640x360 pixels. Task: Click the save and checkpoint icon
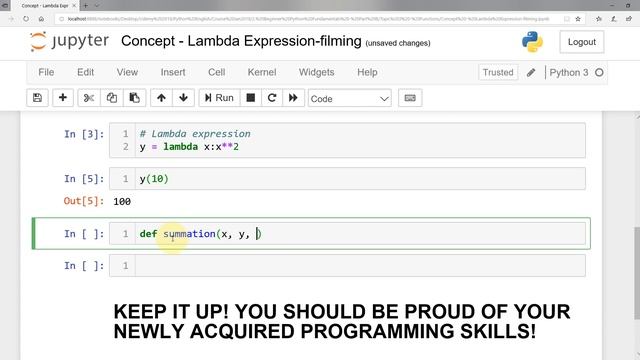click(37, 98)
